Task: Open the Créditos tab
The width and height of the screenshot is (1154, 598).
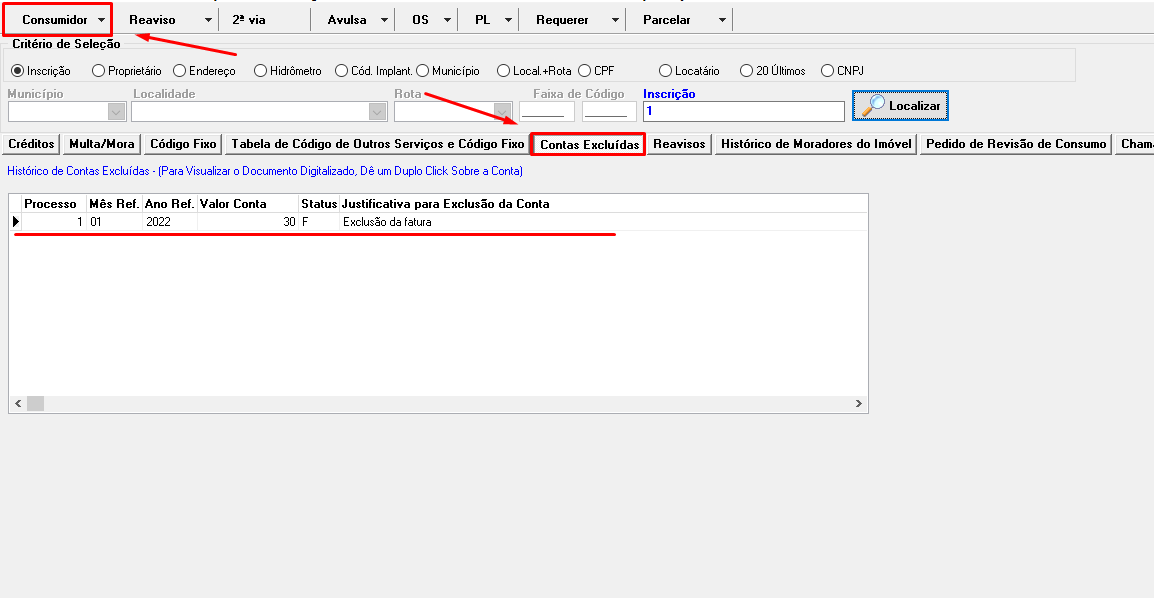Action: point(31,144)
